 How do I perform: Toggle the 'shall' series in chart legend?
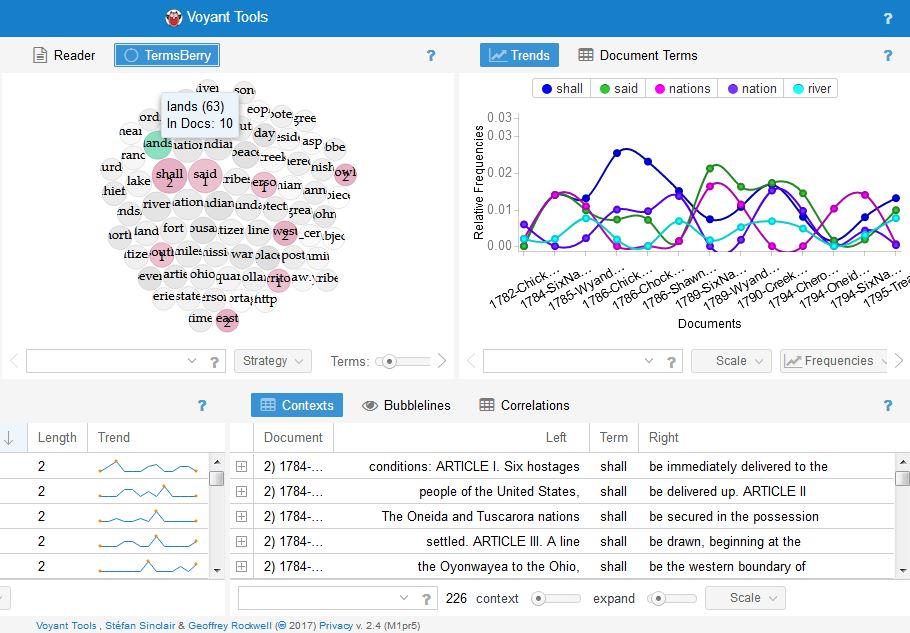coord(561,89)
